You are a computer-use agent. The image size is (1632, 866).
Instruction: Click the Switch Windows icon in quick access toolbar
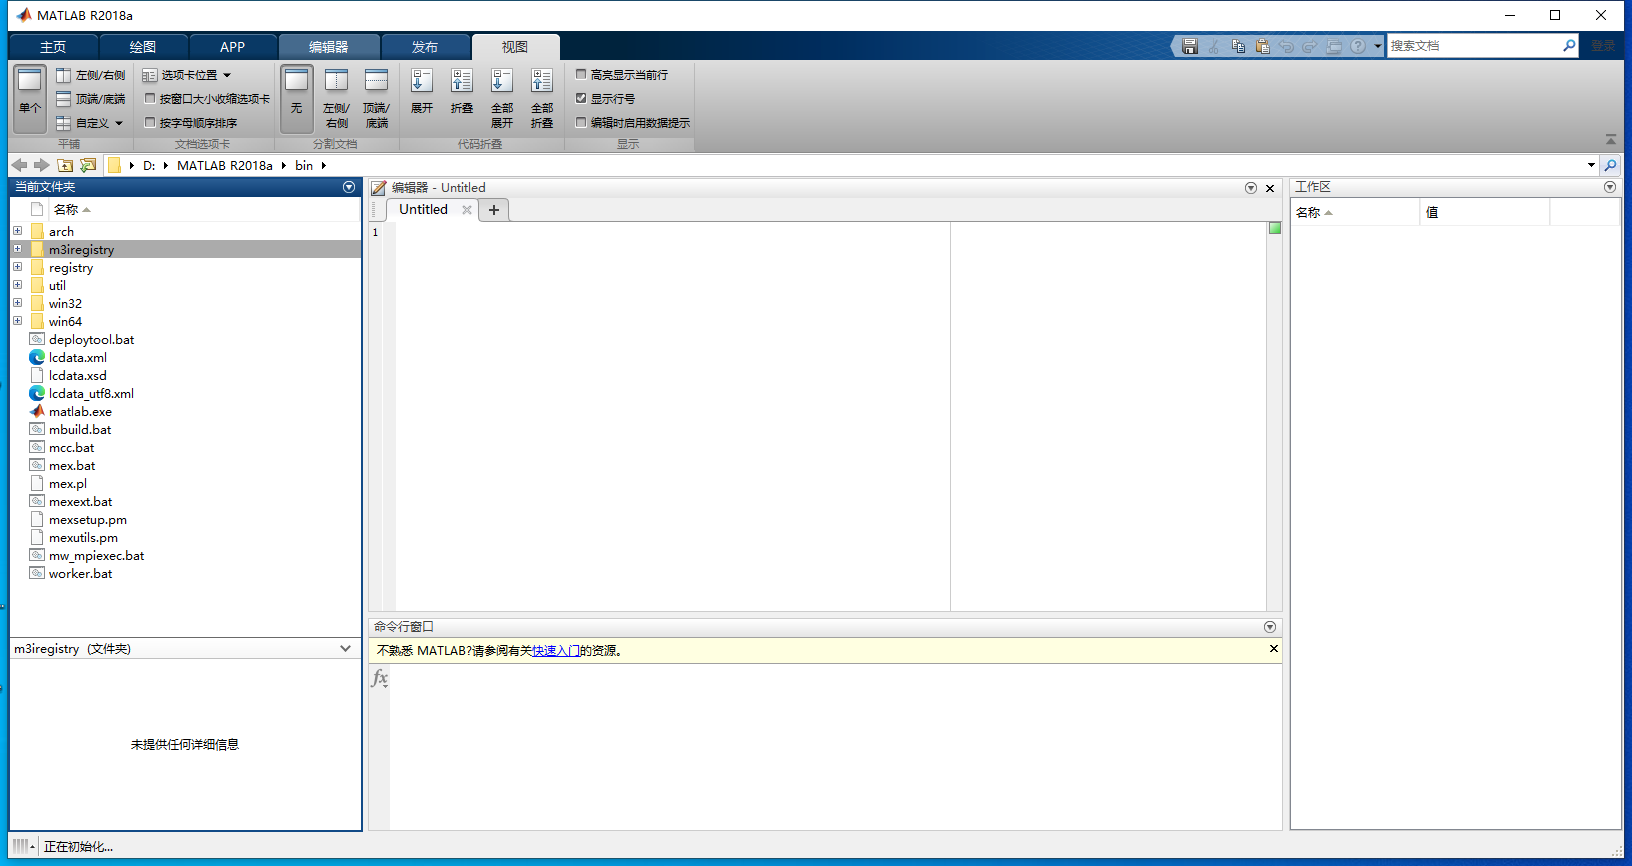coord(1334,46)
